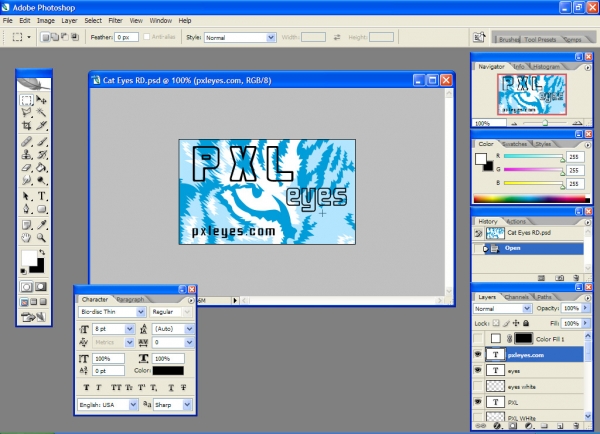600x434 pixels.
Task: Open the Filter menu
Action: pos(115,21)
